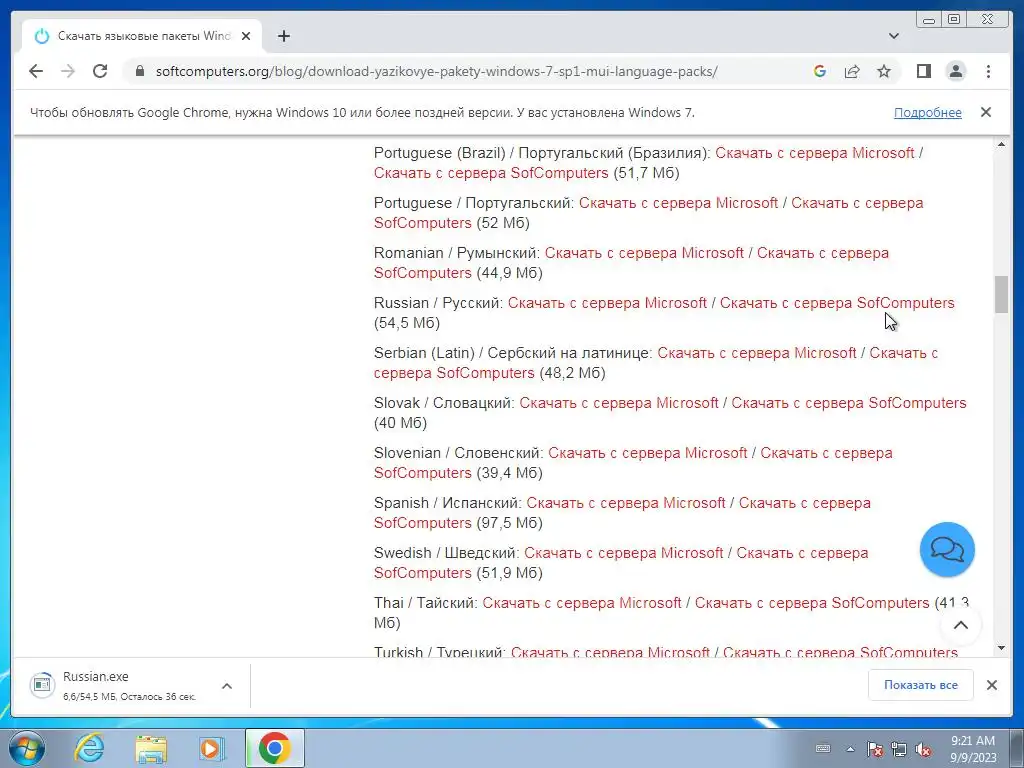Download Thai pack from Microsoft server
Screen dimensions: 1024x768
click(582, 603)
